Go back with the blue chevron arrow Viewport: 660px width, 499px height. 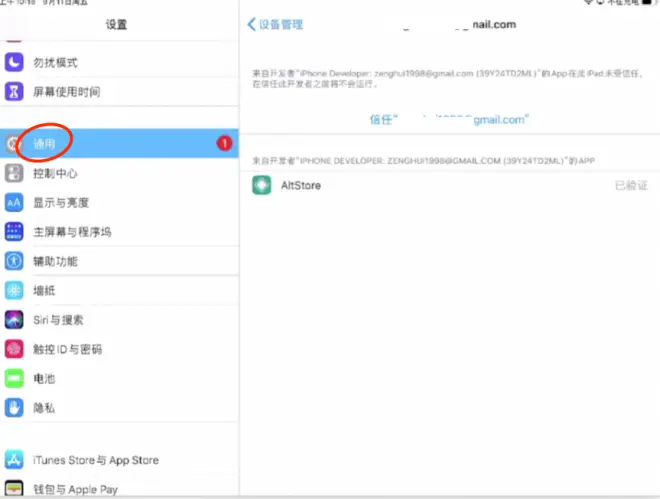(251, 24)
